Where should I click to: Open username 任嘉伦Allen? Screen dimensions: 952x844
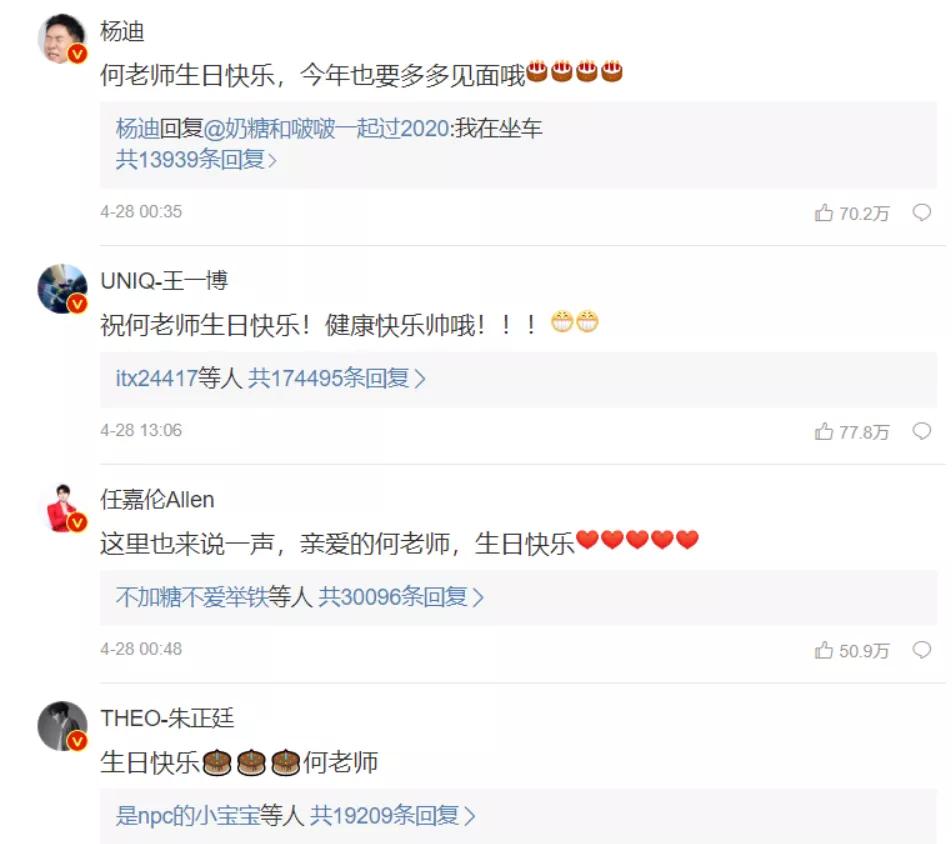[157, 500]
